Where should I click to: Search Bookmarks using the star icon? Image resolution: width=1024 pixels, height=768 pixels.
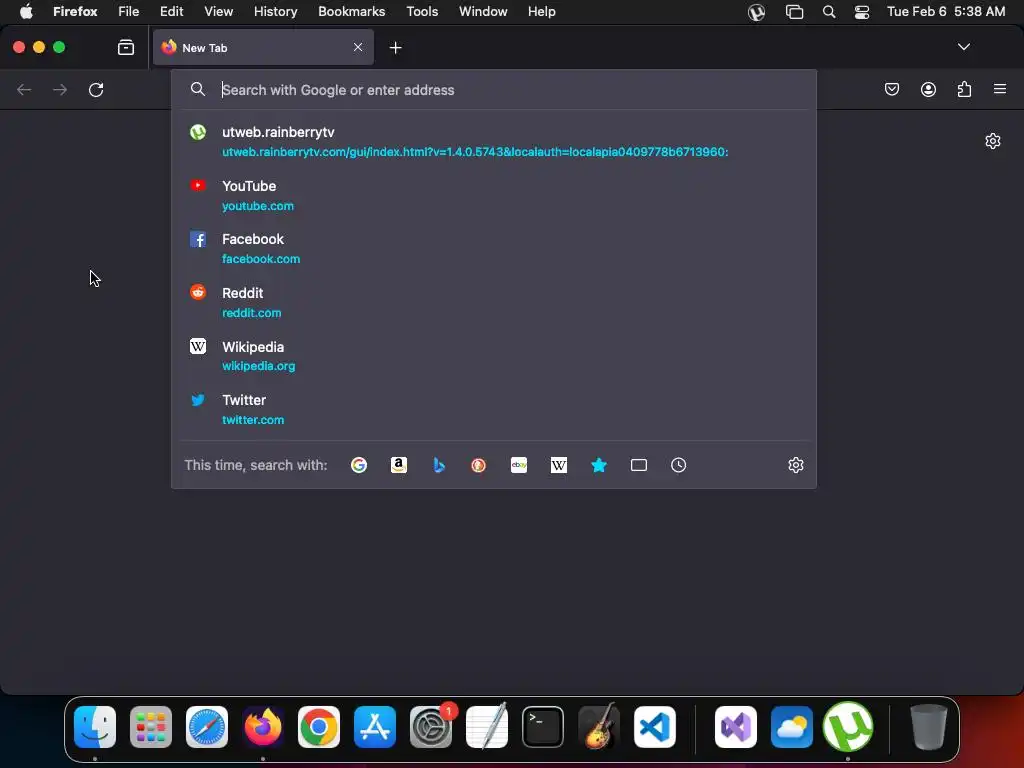coord(599,465)
